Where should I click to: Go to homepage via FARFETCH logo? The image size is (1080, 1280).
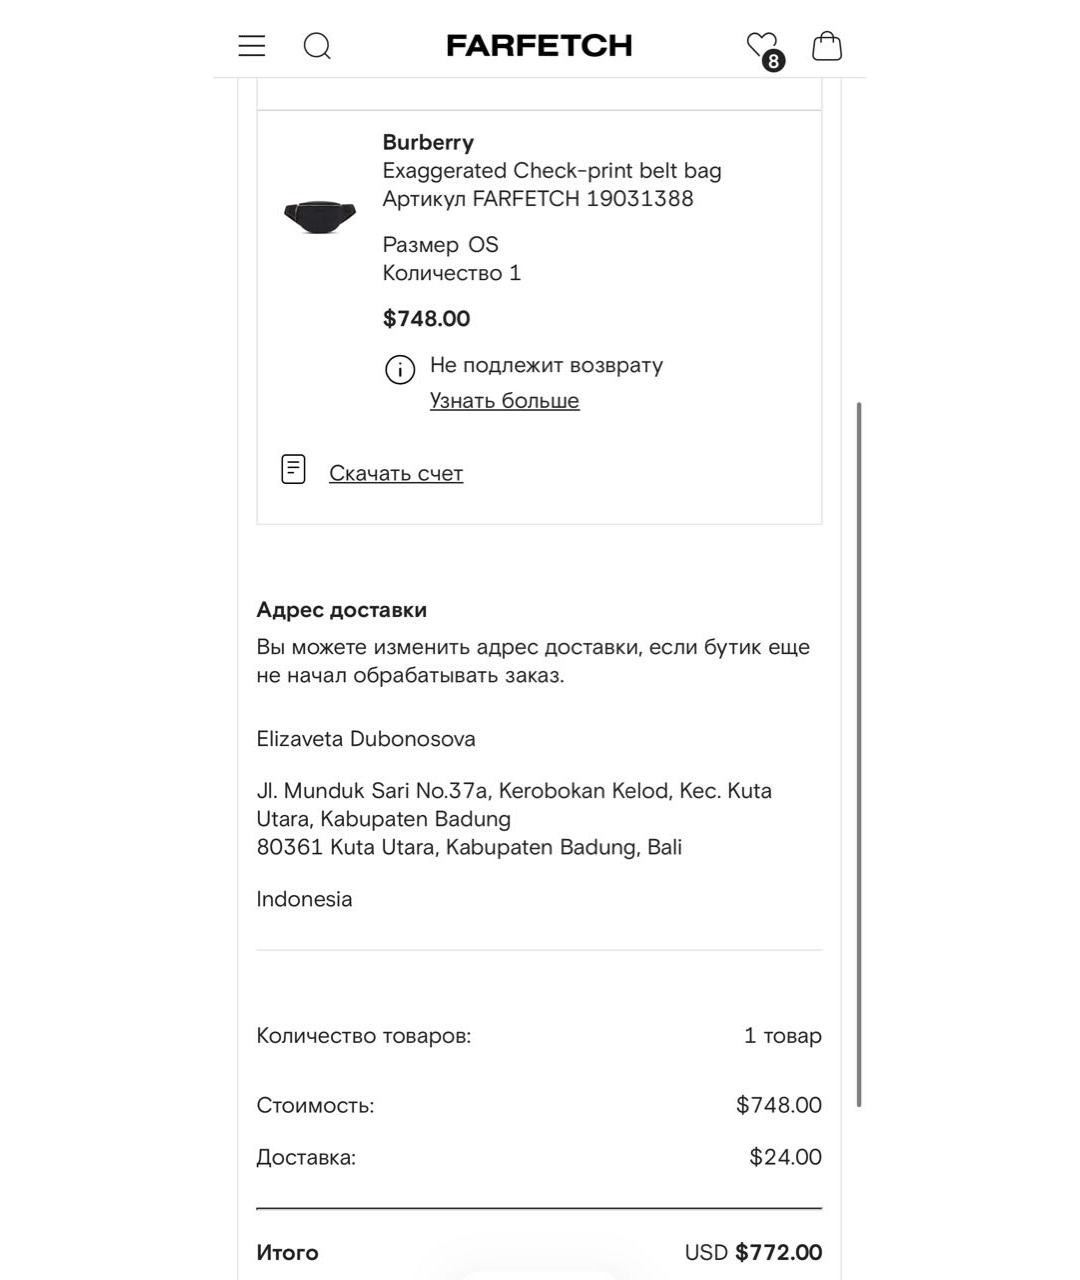tap(539, 46)
